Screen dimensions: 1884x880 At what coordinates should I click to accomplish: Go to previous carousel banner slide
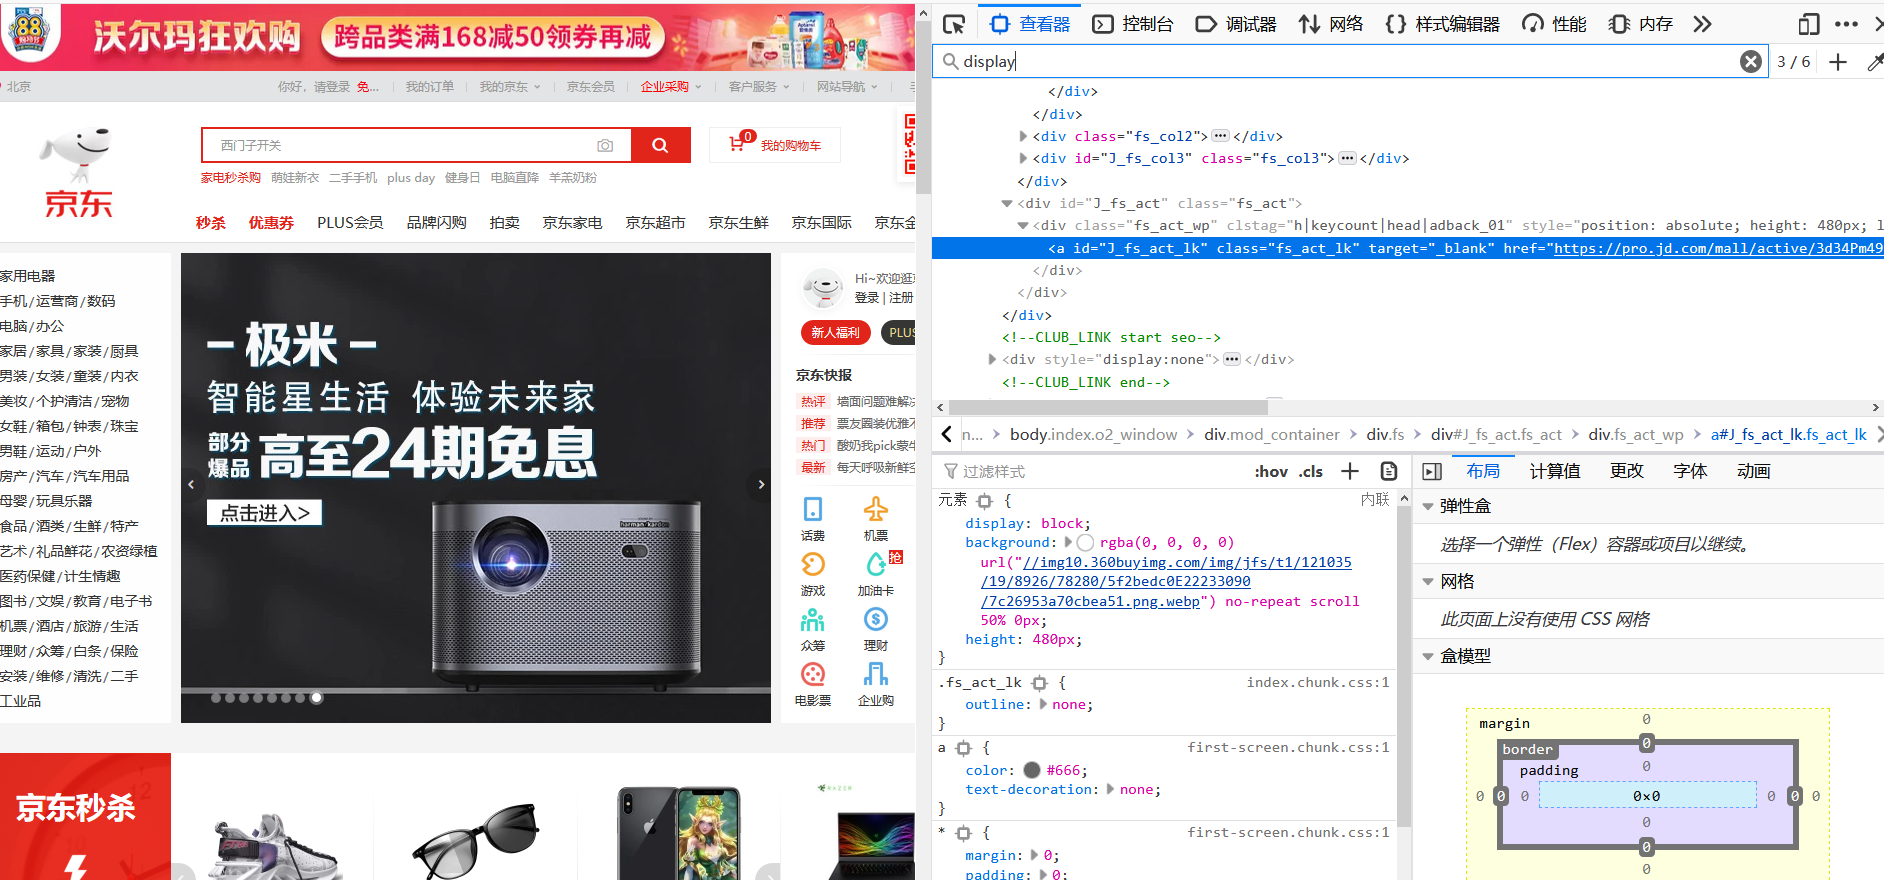tap(191, 484)
